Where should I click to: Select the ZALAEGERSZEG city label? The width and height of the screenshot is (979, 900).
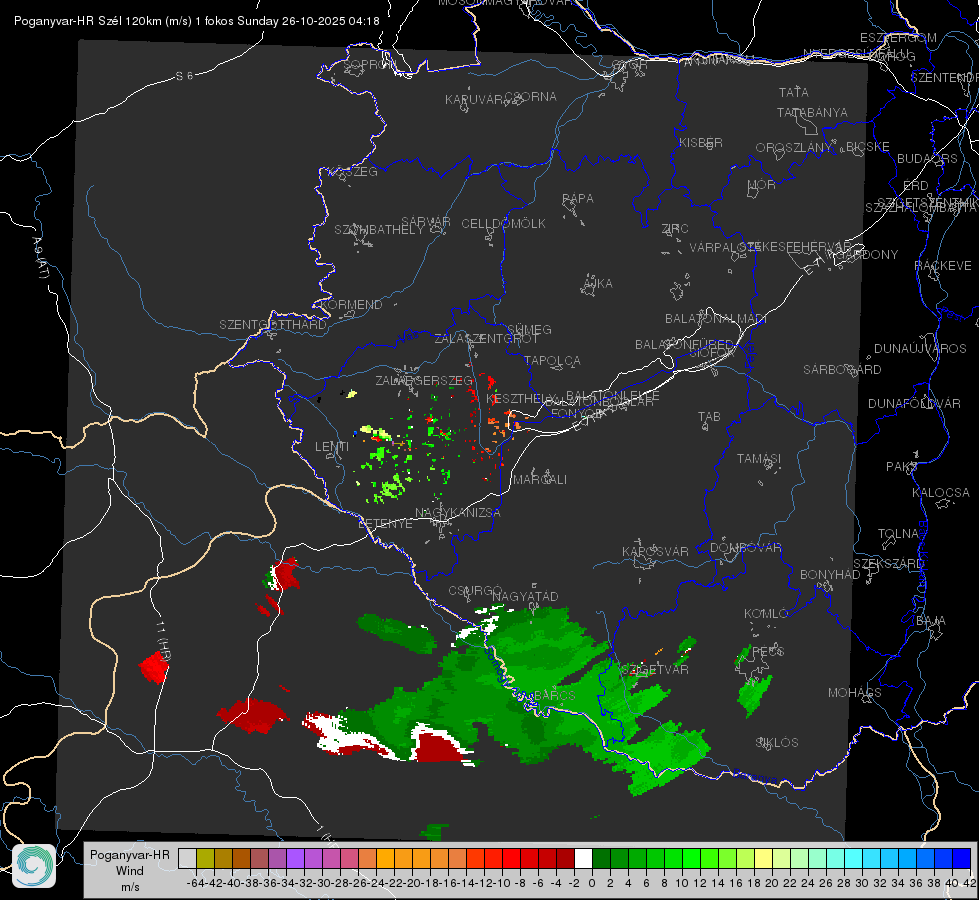pyautogui.click(x=424, y=380)
